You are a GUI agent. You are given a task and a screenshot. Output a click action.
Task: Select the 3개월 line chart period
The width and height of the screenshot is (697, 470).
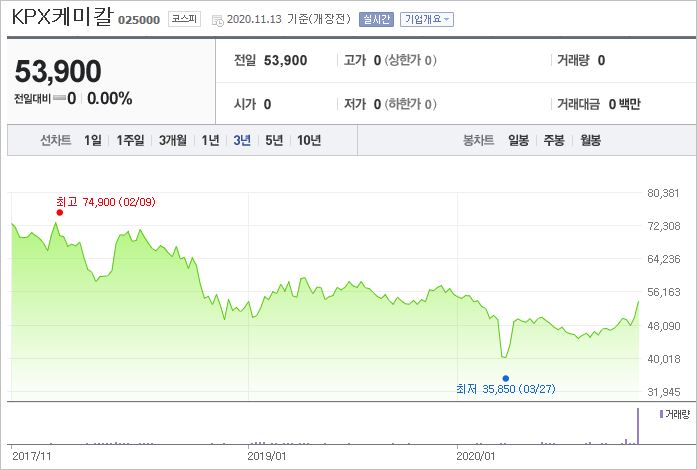click(x=173, y=141)
